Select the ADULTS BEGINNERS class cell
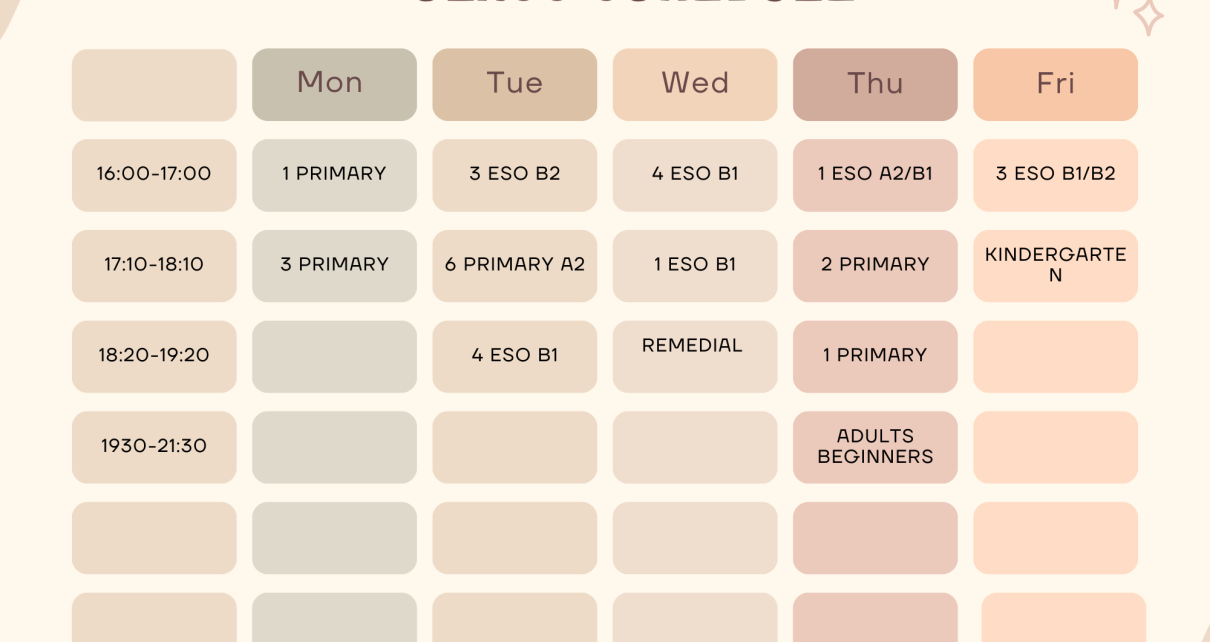This screenshot has width=1210, height=642. pyautogui.click(x=875, y=447)
